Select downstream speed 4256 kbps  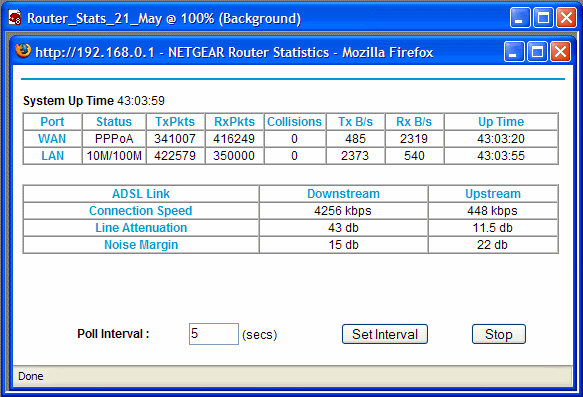point(343,211)
